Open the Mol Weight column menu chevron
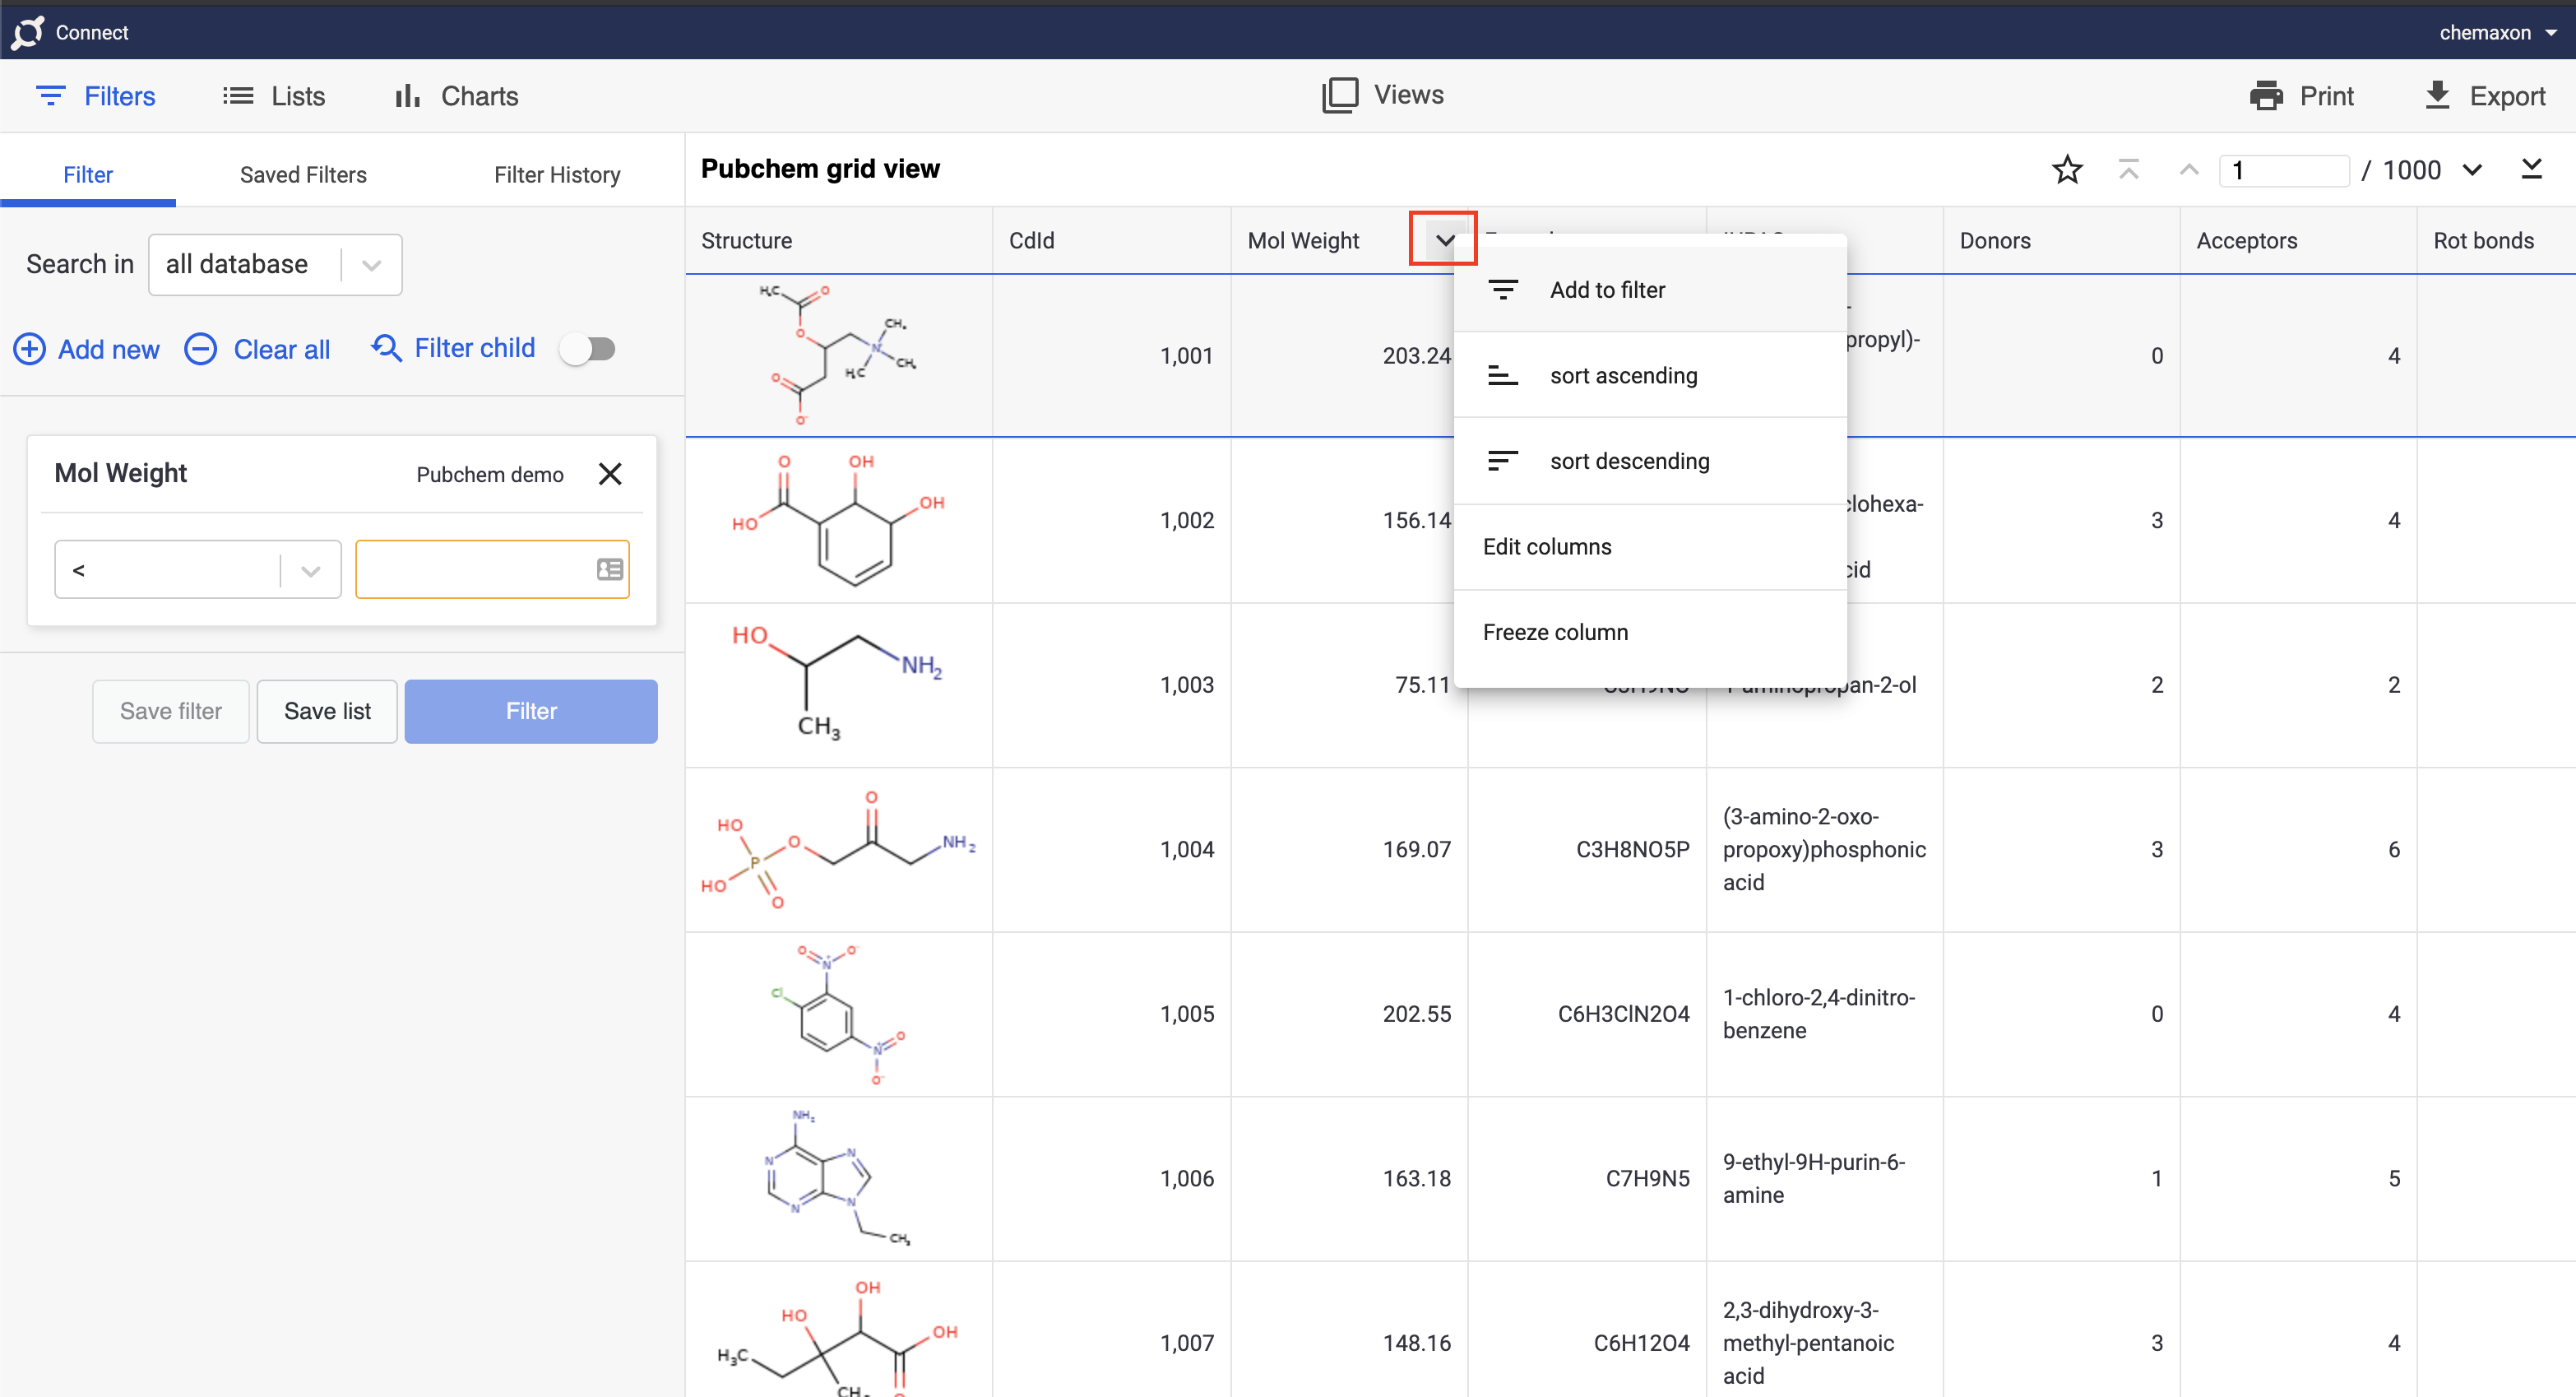This screenshot has width=2576, height=1397. 1444,240
